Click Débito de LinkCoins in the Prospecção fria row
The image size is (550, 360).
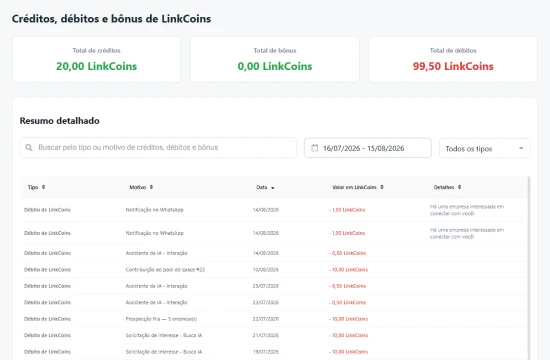coord(47,319)
